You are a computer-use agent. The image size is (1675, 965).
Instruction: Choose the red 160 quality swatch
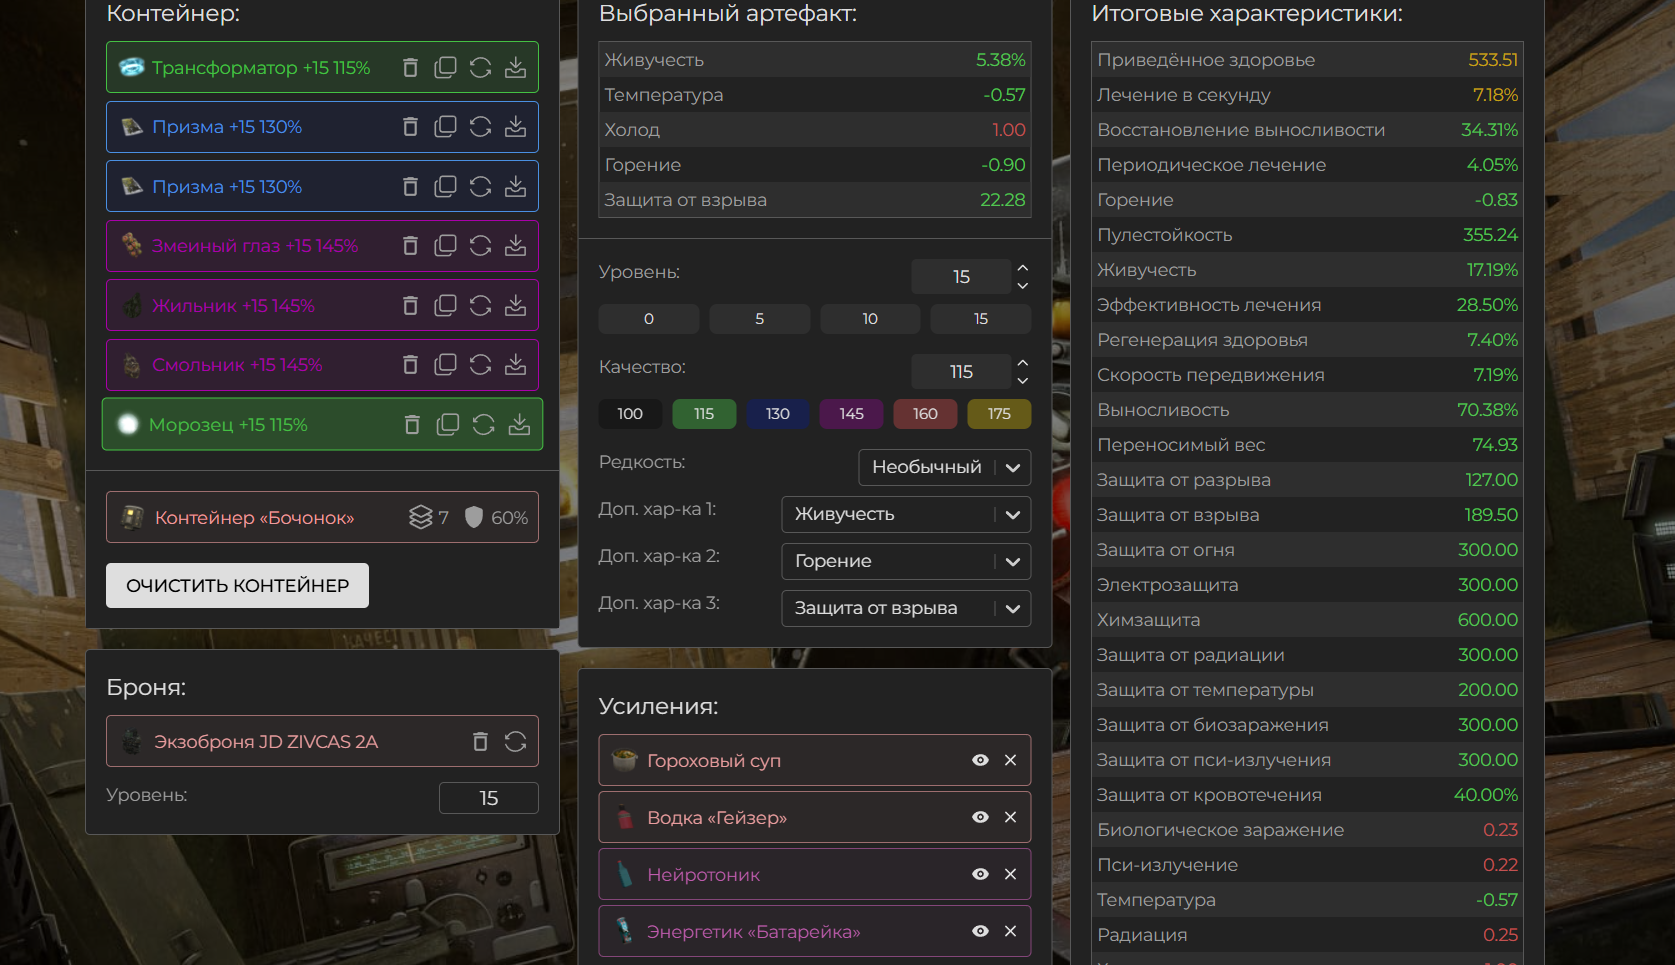point(925,414)
